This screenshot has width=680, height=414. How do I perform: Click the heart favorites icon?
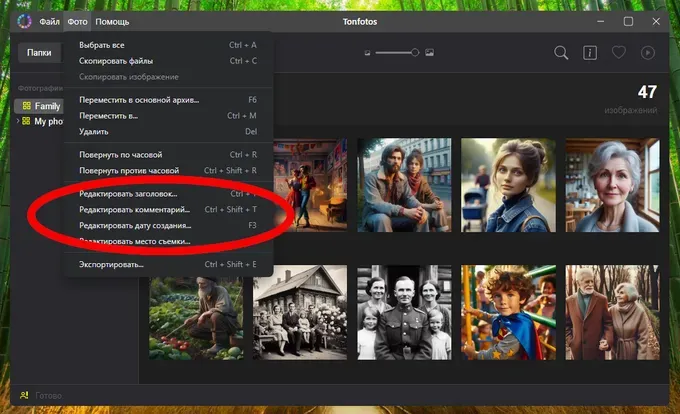[618, 53]
